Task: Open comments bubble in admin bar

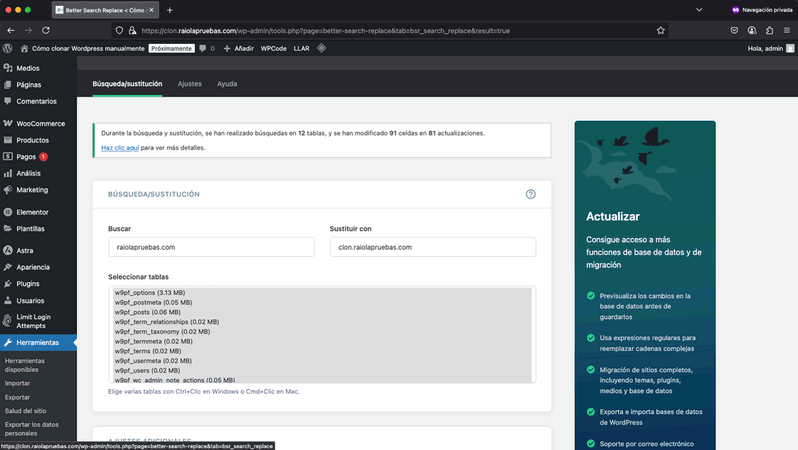Action: pos(207,48)
